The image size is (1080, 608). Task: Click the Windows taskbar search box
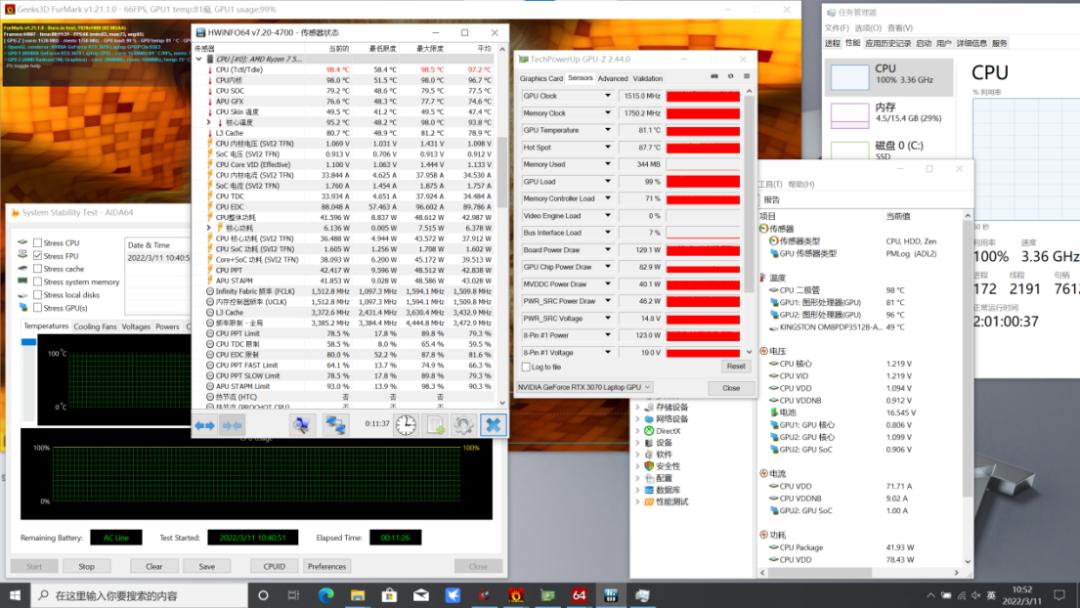[x=150, y=596]
